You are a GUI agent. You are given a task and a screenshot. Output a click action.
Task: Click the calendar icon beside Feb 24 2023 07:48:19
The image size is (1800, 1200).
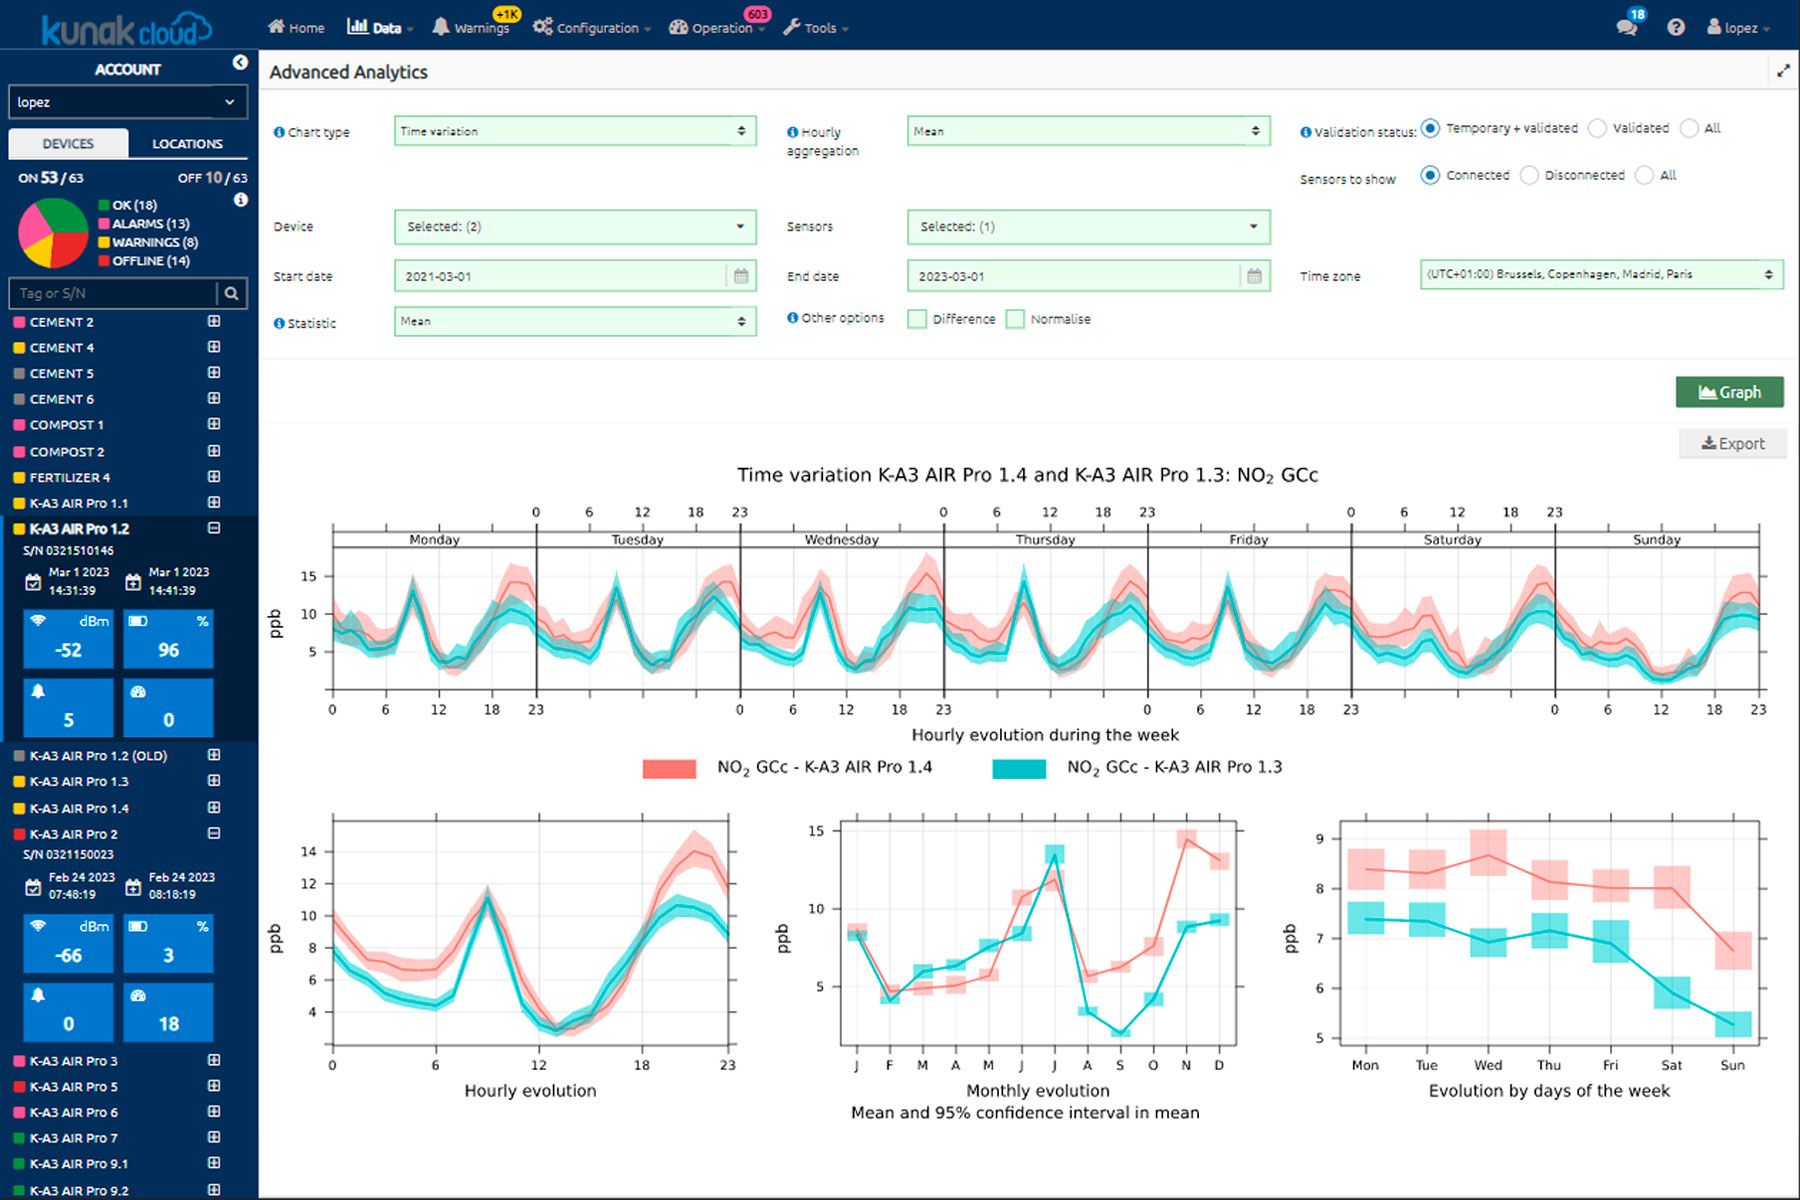pos(33,887)
